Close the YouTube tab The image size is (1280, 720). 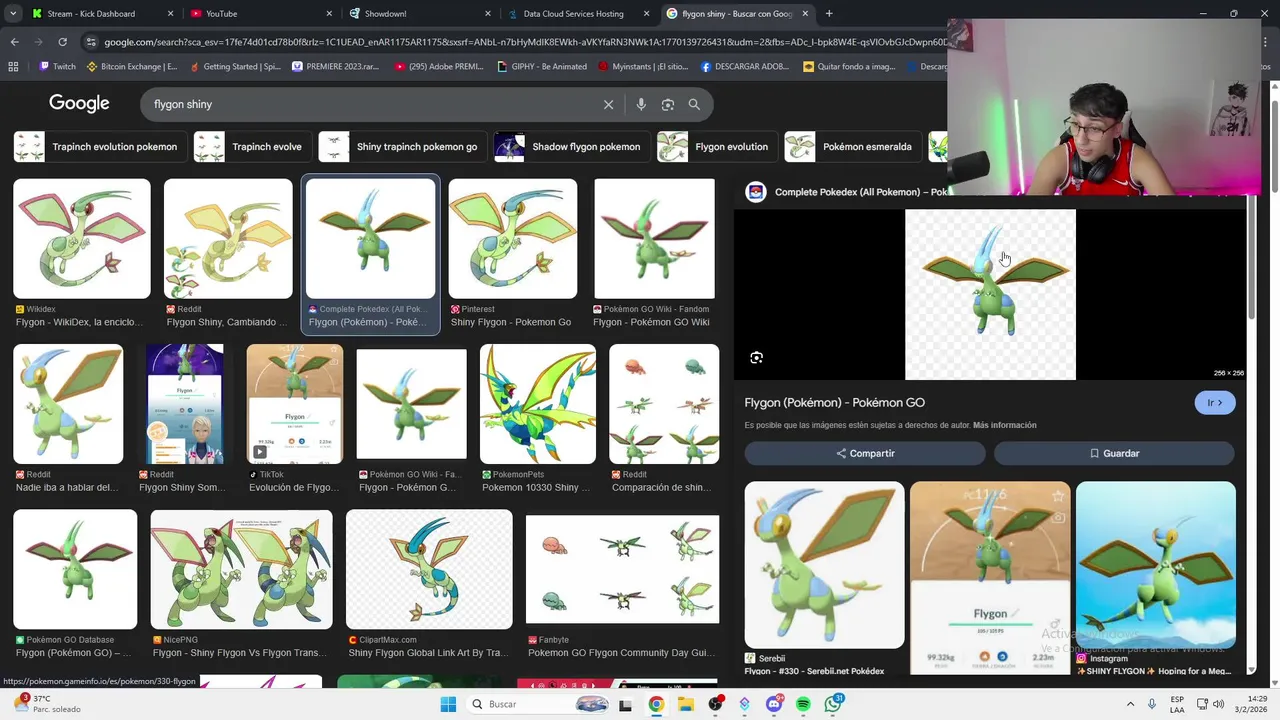click(x=329, y=14)
